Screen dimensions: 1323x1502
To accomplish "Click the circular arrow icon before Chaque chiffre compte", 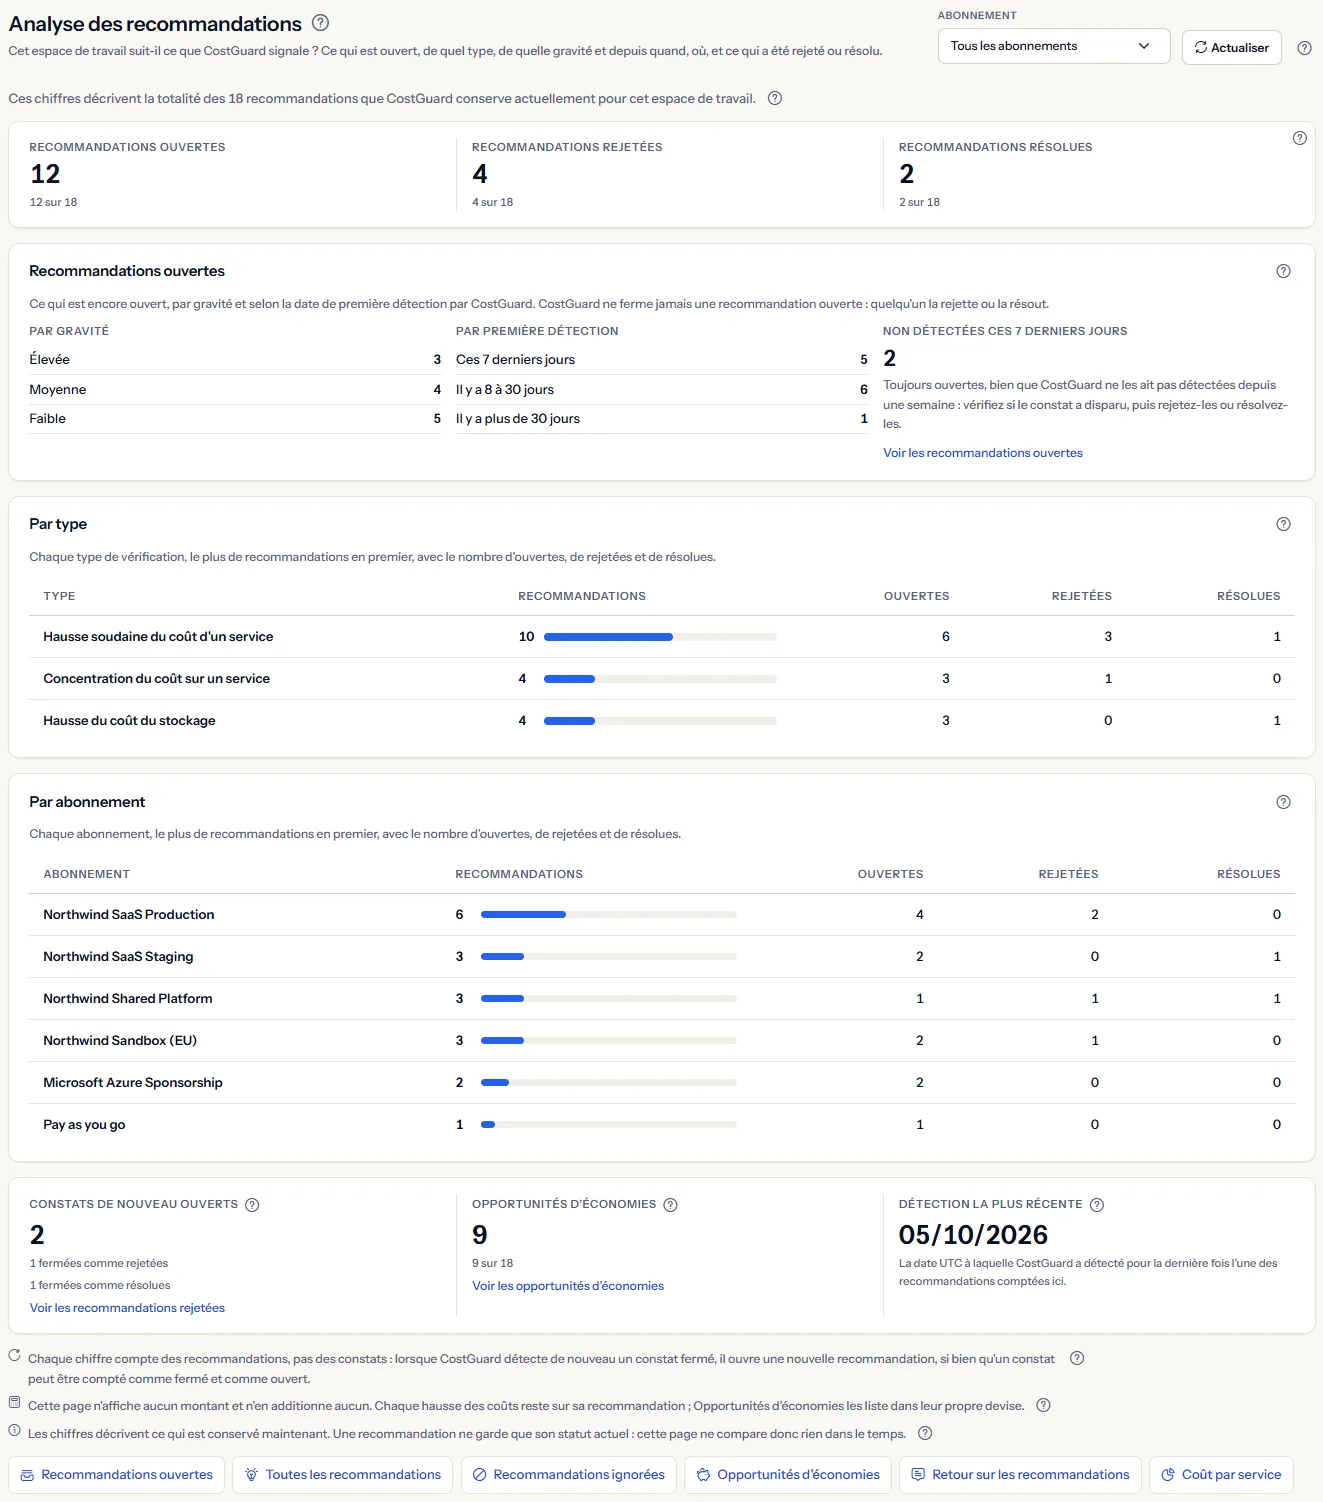I will click(x=14, y=1356).
